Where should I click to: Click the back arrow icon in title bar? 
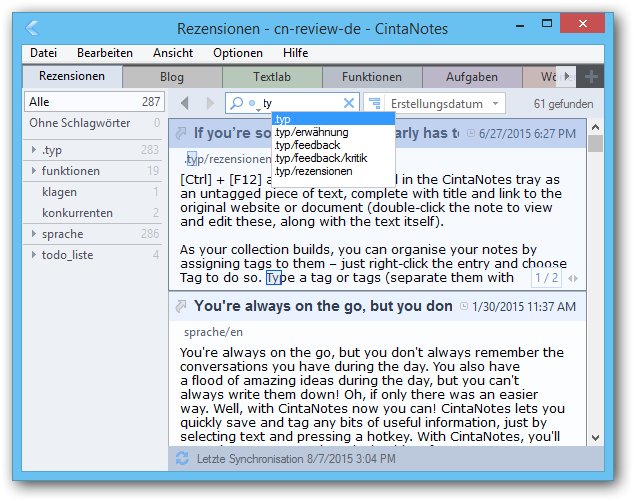[32, 28]
